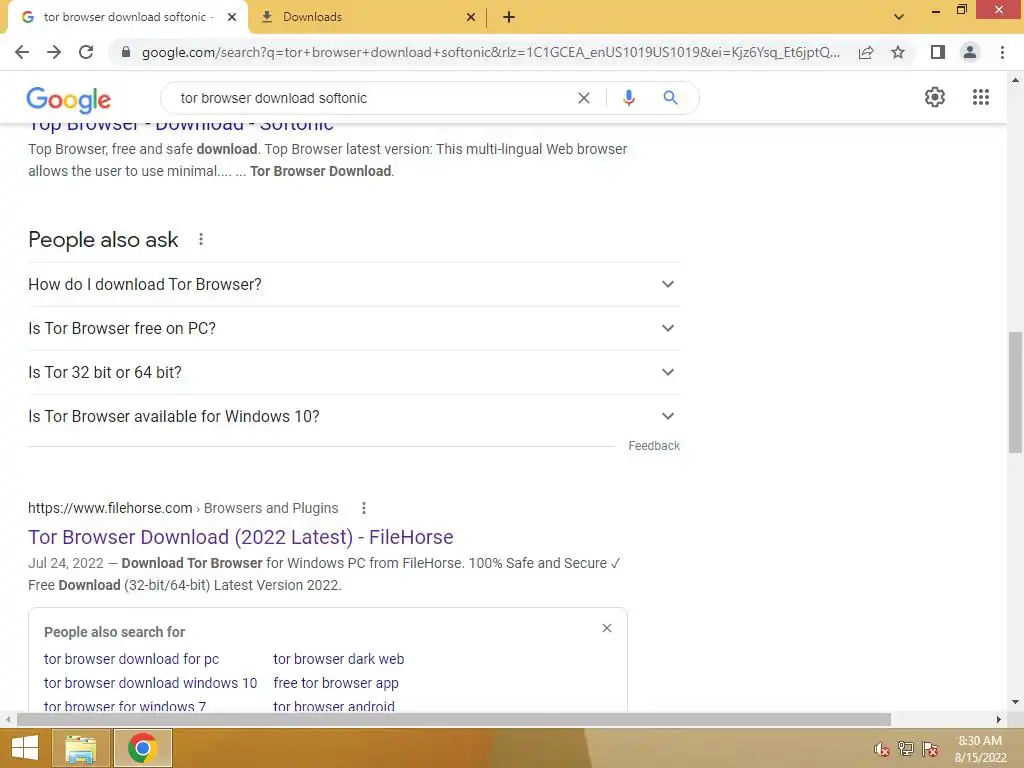Click the scroll right arrow
The width and height of the screenshot is (1024, 768).
(998, 719)
